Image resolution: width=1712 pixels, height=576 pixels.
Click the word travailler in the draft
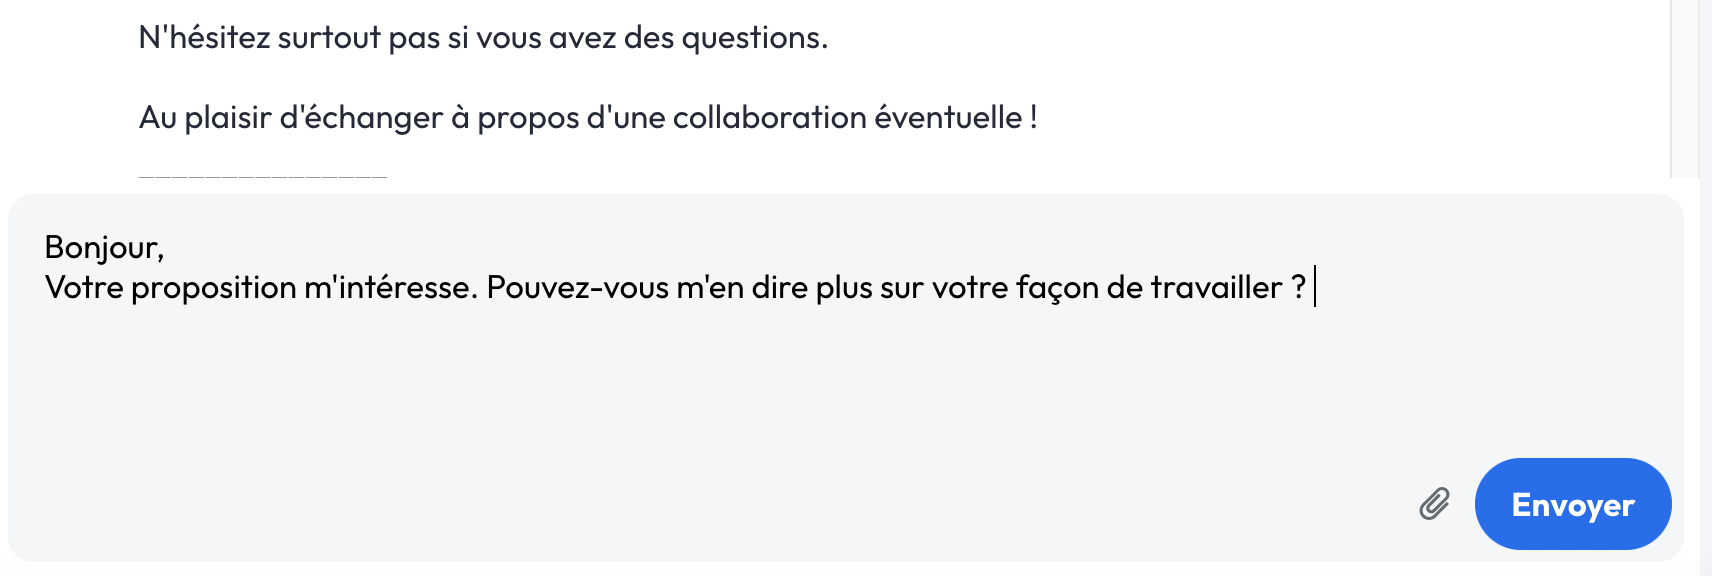click(1216, 288)
